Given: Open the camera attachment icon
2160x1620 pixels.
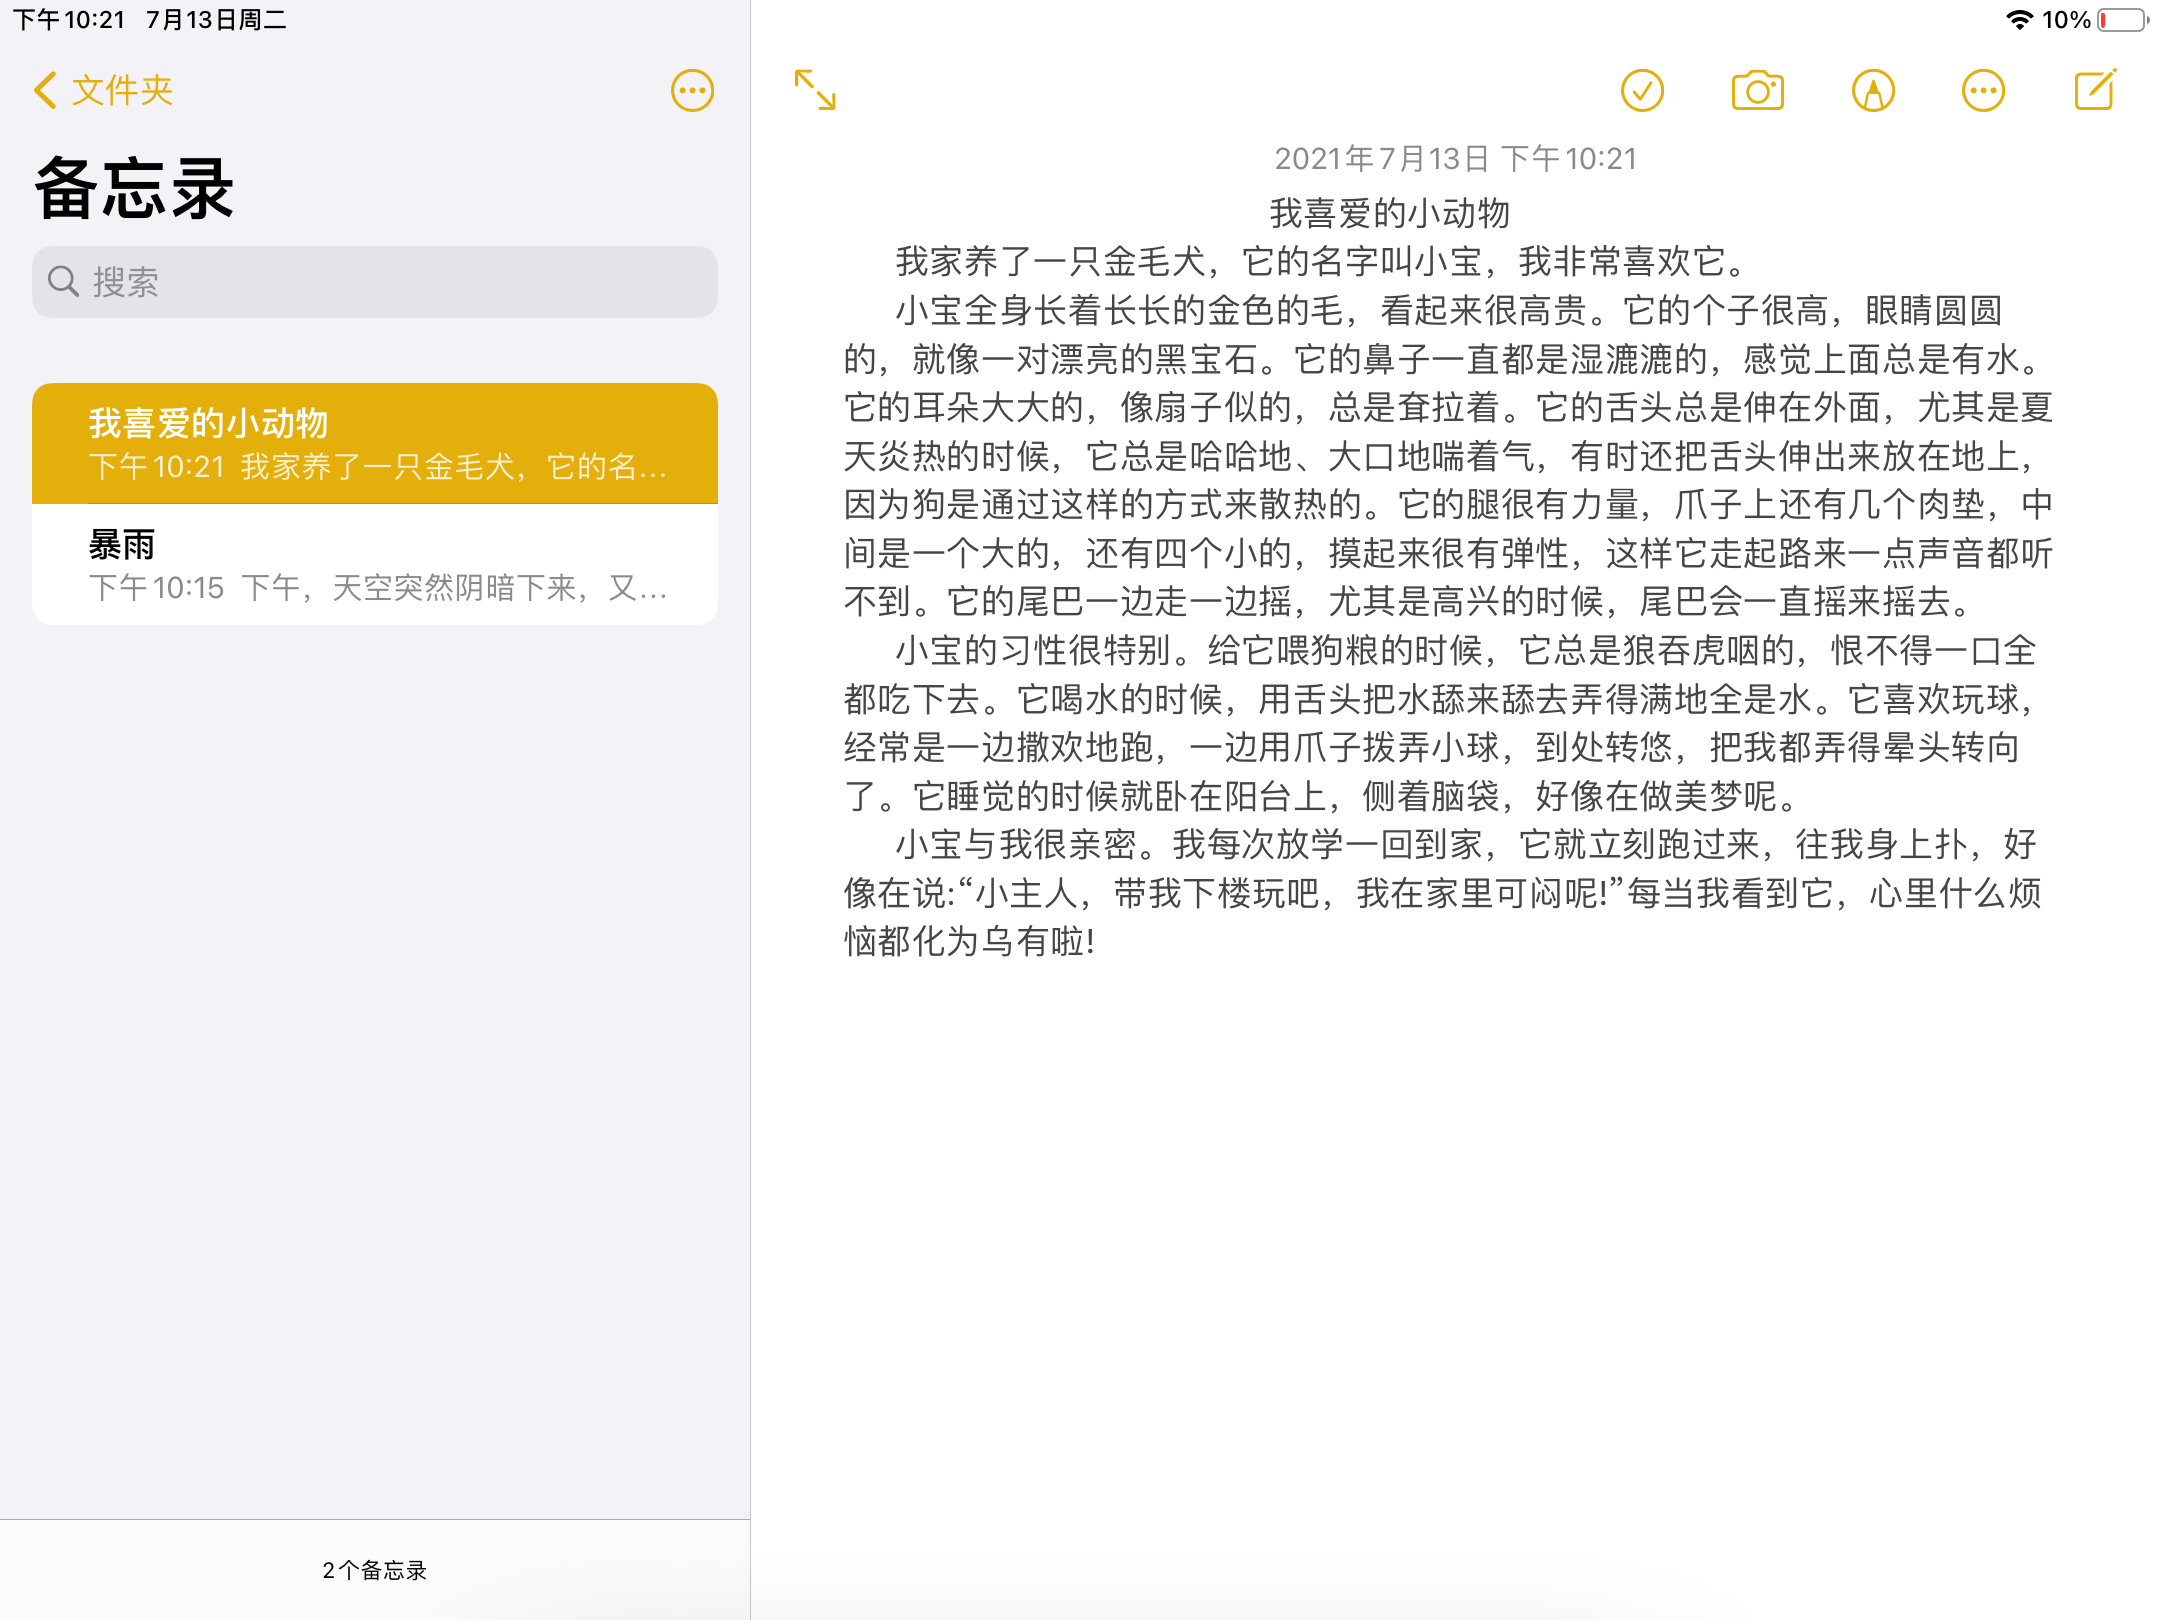Looking at the screenshot, I should pyautogui.click(x=1757, y=91).
